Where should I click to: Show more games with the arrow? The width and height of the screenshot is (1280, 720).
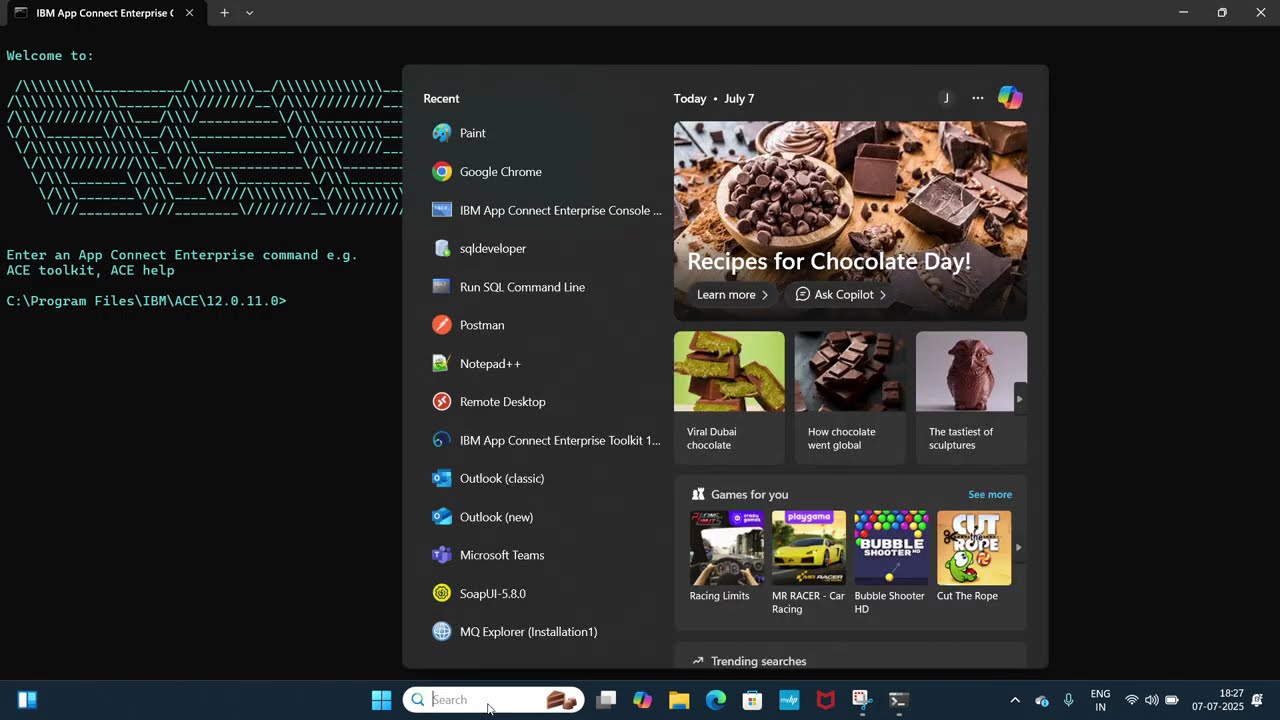click(x=1019, y=547)
